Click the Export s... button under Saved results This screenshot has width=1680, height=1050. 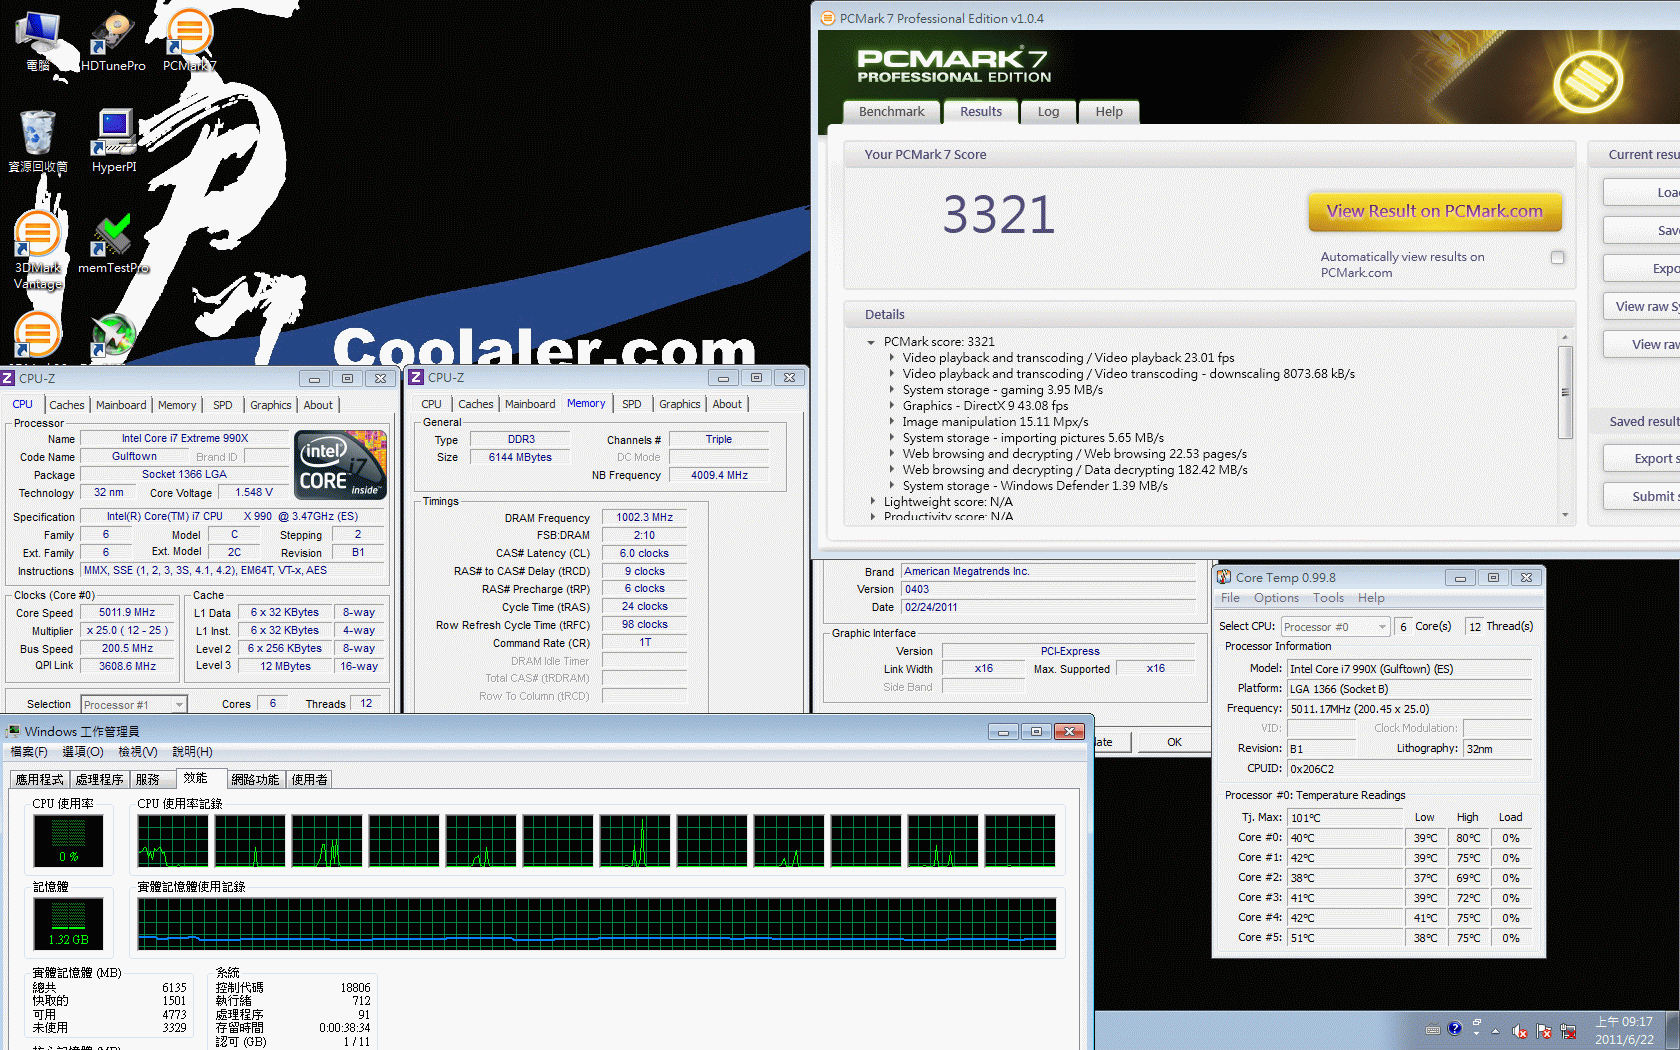pos(1642,458)
